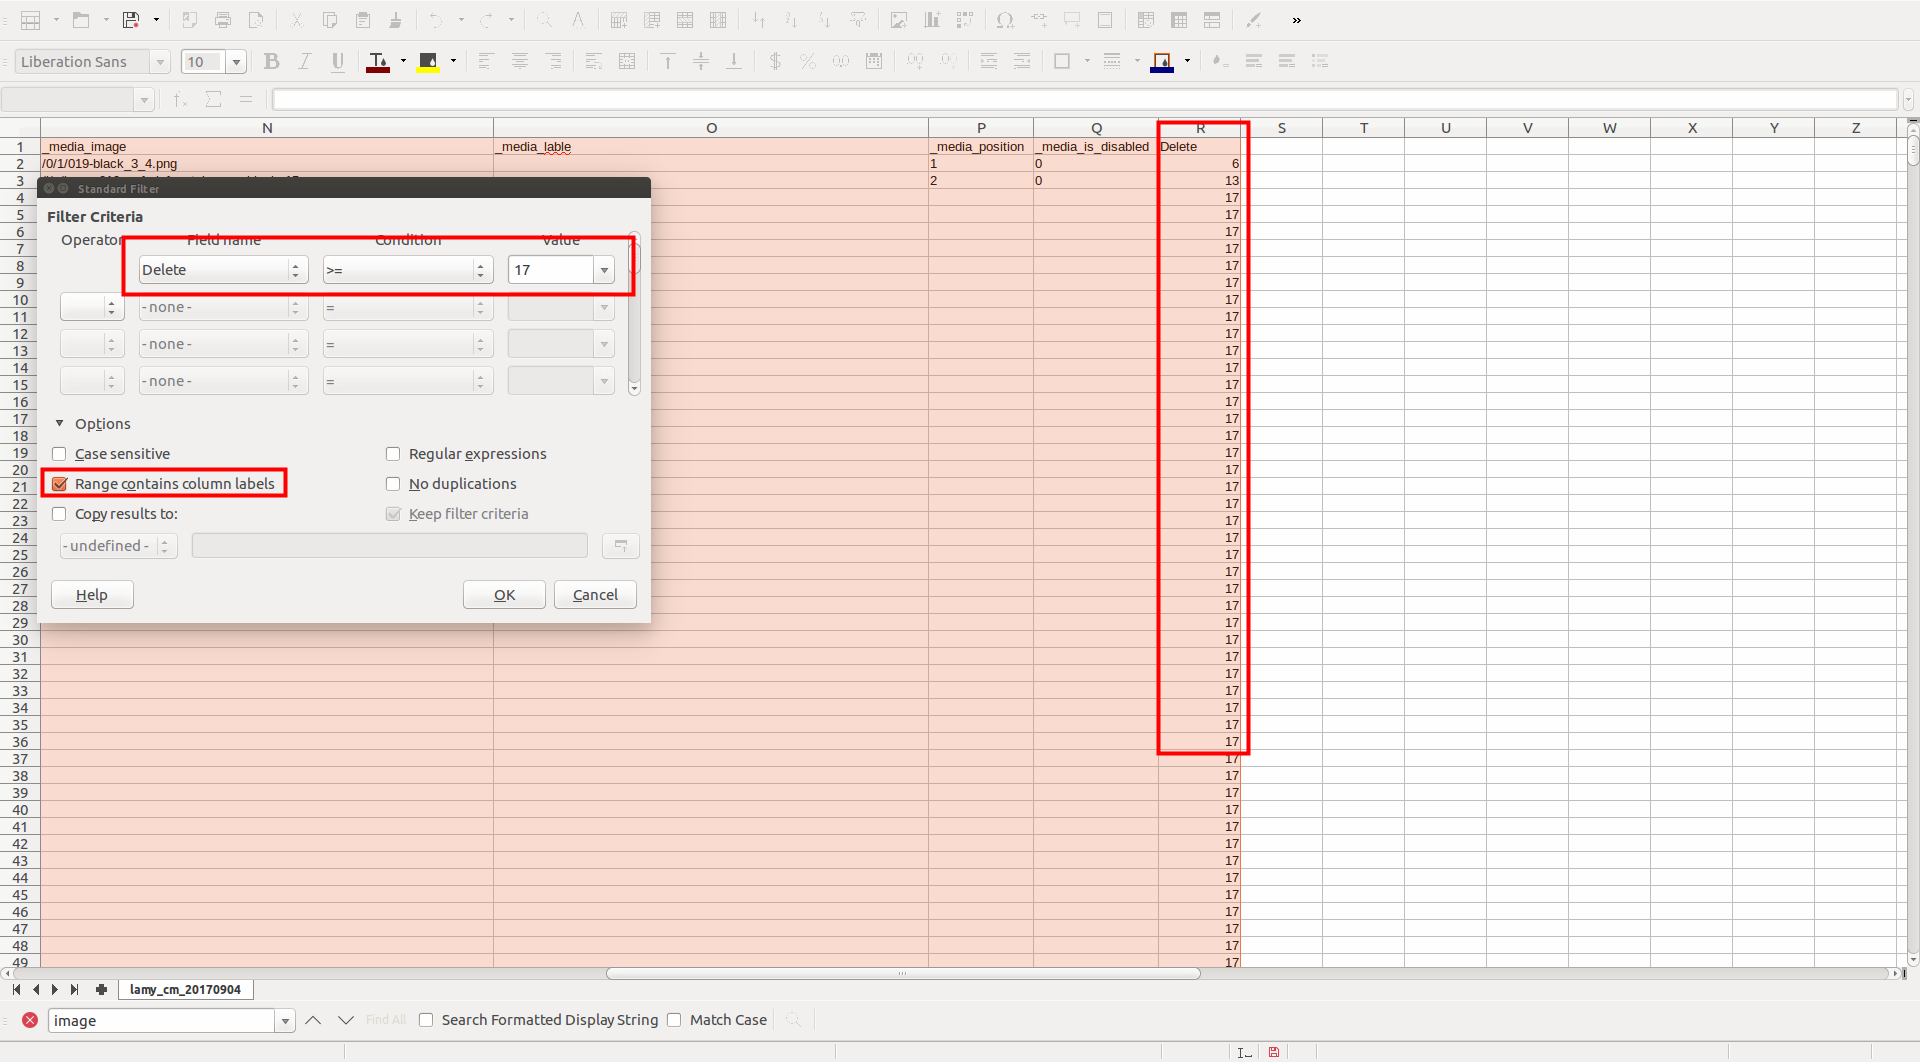Expand hidden toolbar items with » chevron
The image size is (1920, 1062).
point(1296,20)
